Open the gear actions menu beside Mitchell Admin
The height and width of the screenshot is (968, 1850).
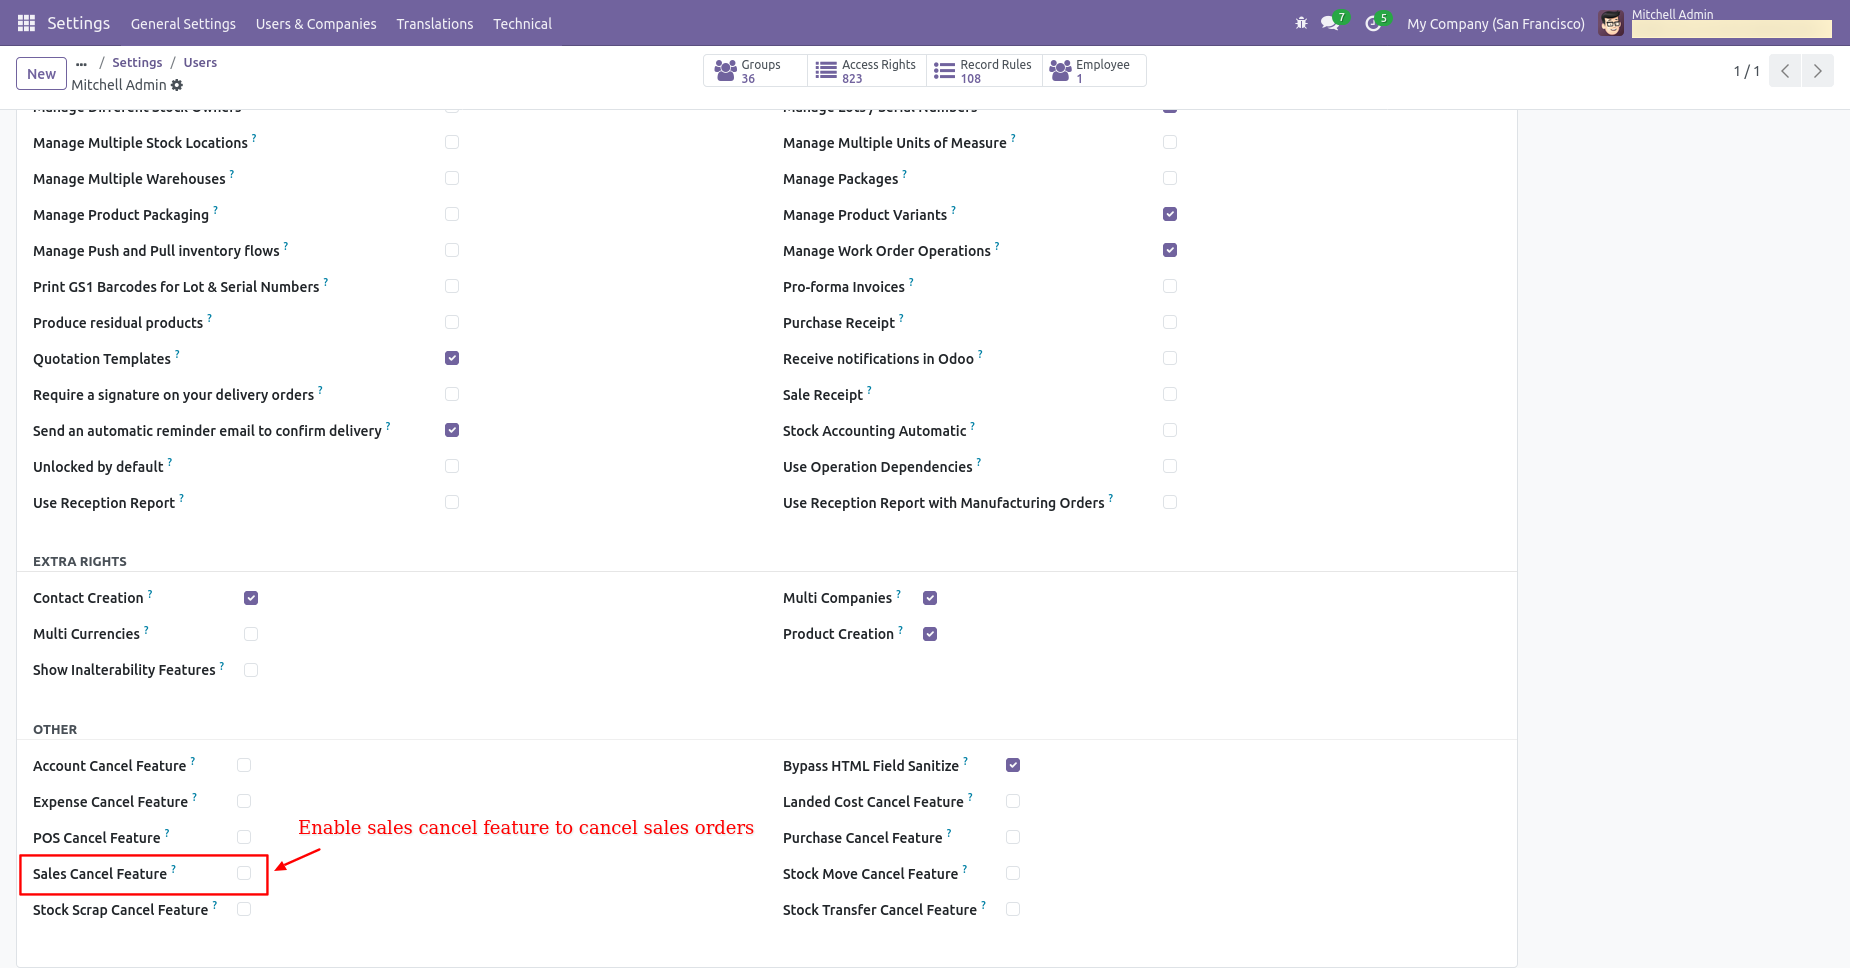coord(177,85)
